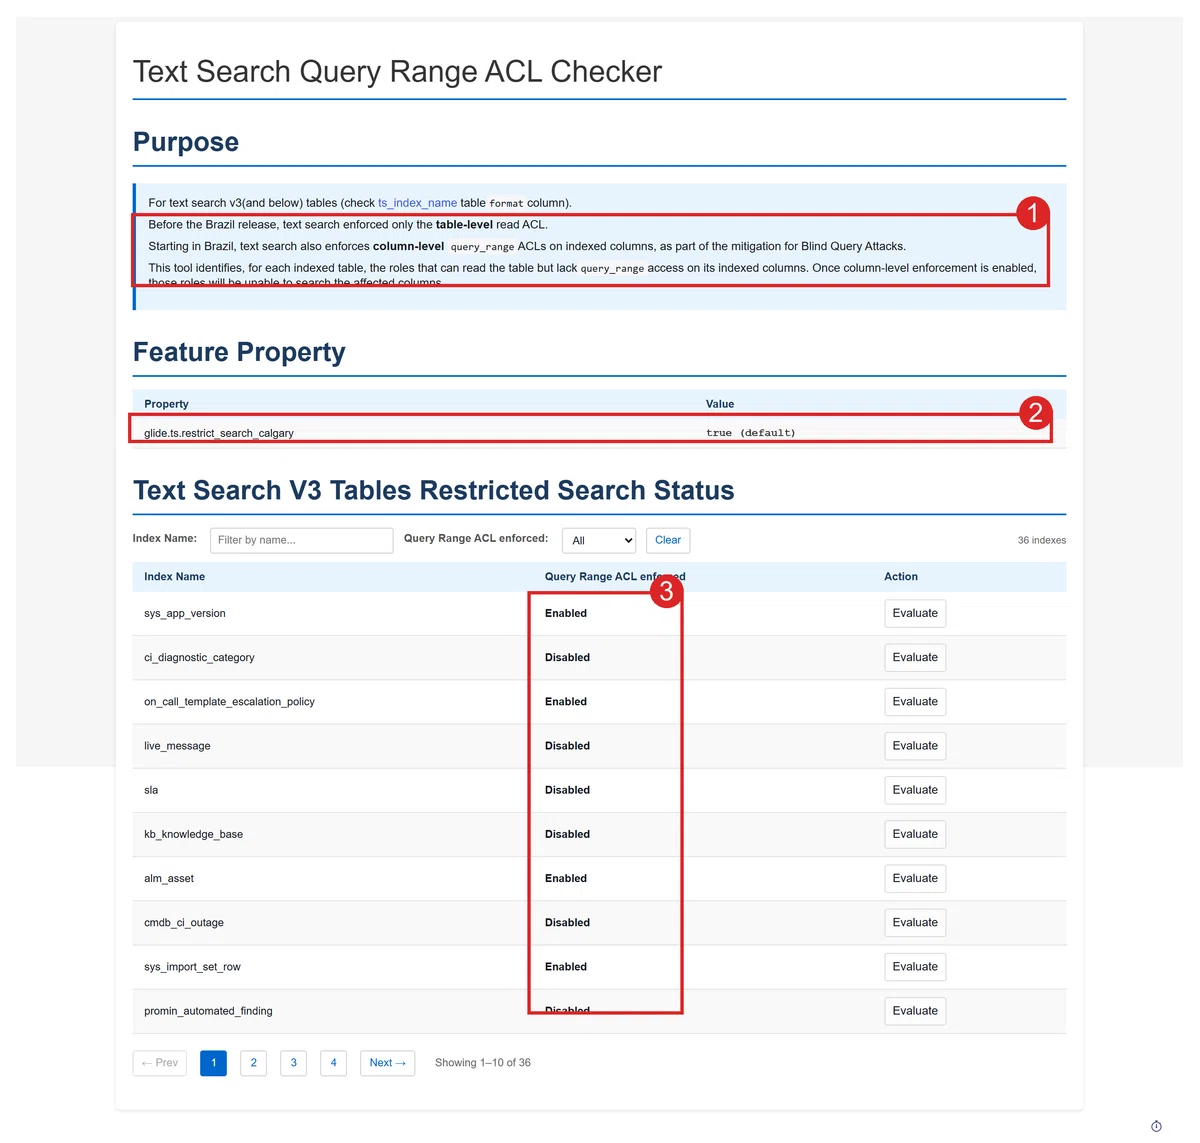
Task: Select the sys_app_version index name
Action: tap(185, 614)
